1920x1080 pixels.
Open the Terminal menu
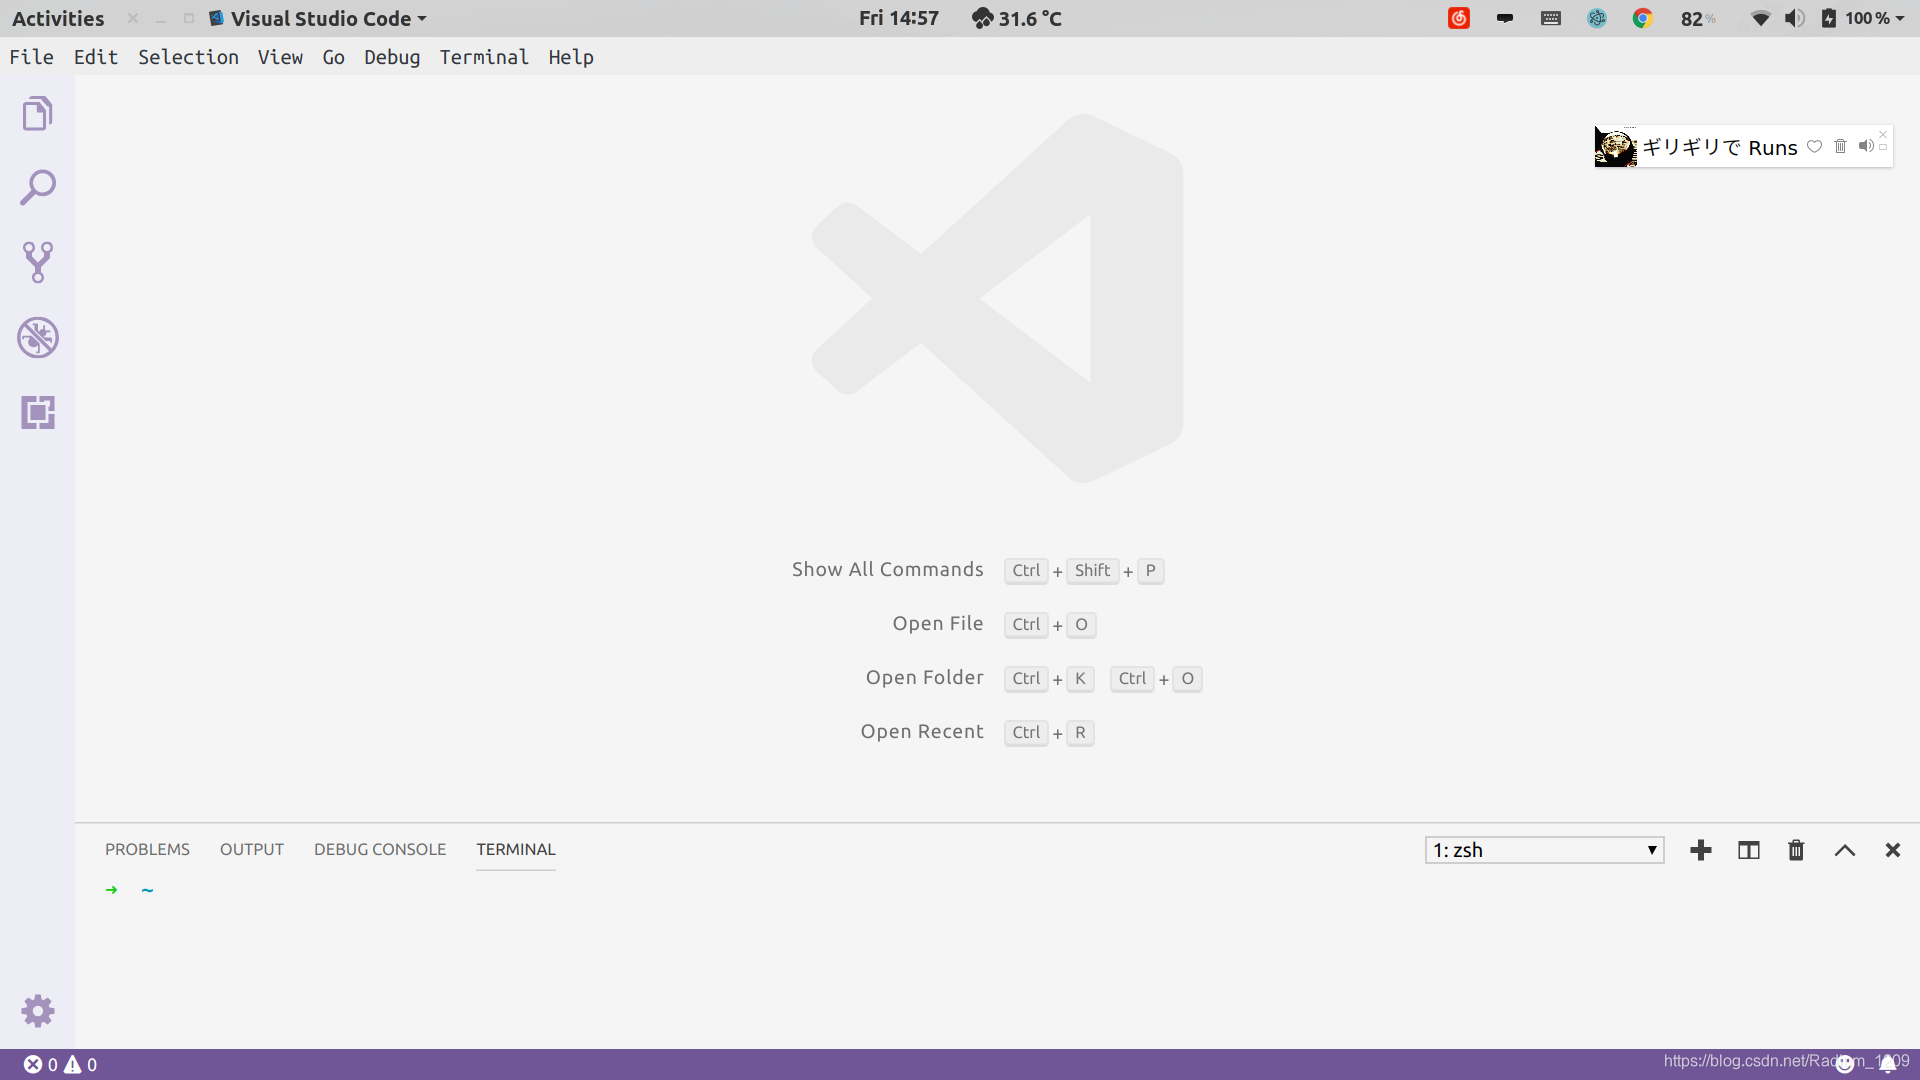[484, 57]
